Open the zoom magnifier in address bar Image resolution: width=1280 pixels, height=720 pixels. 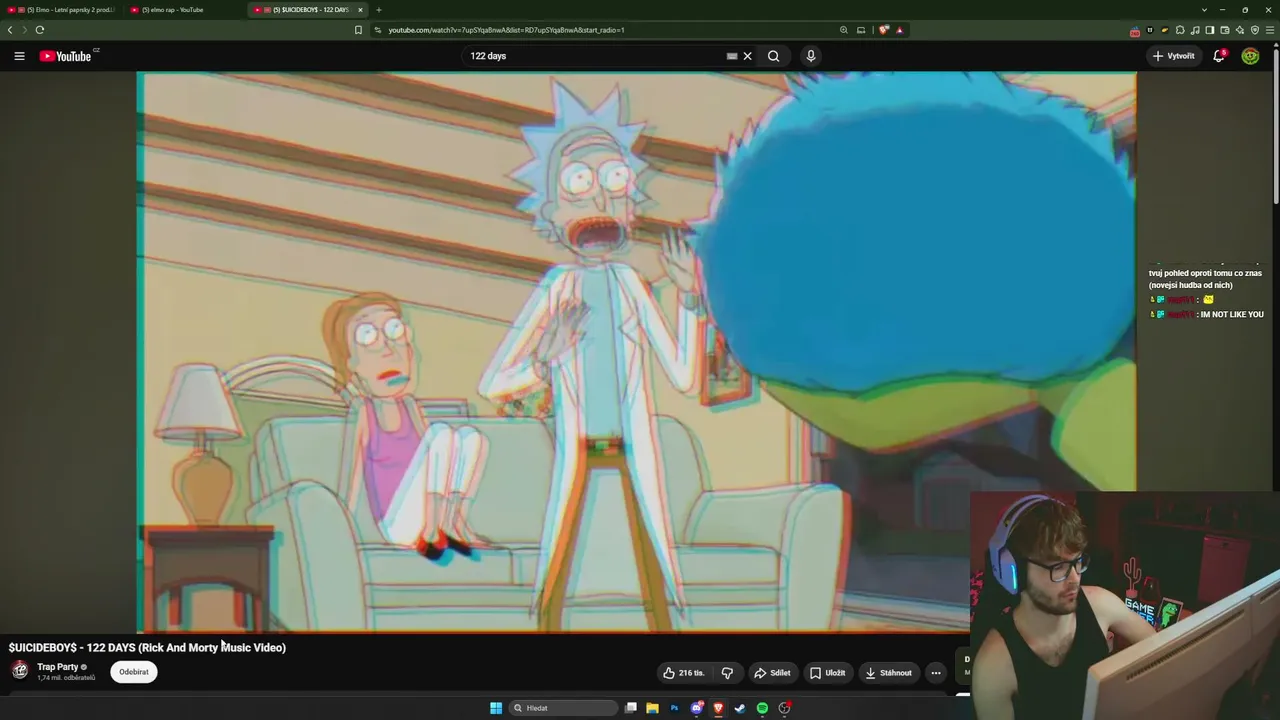(844, 30)
